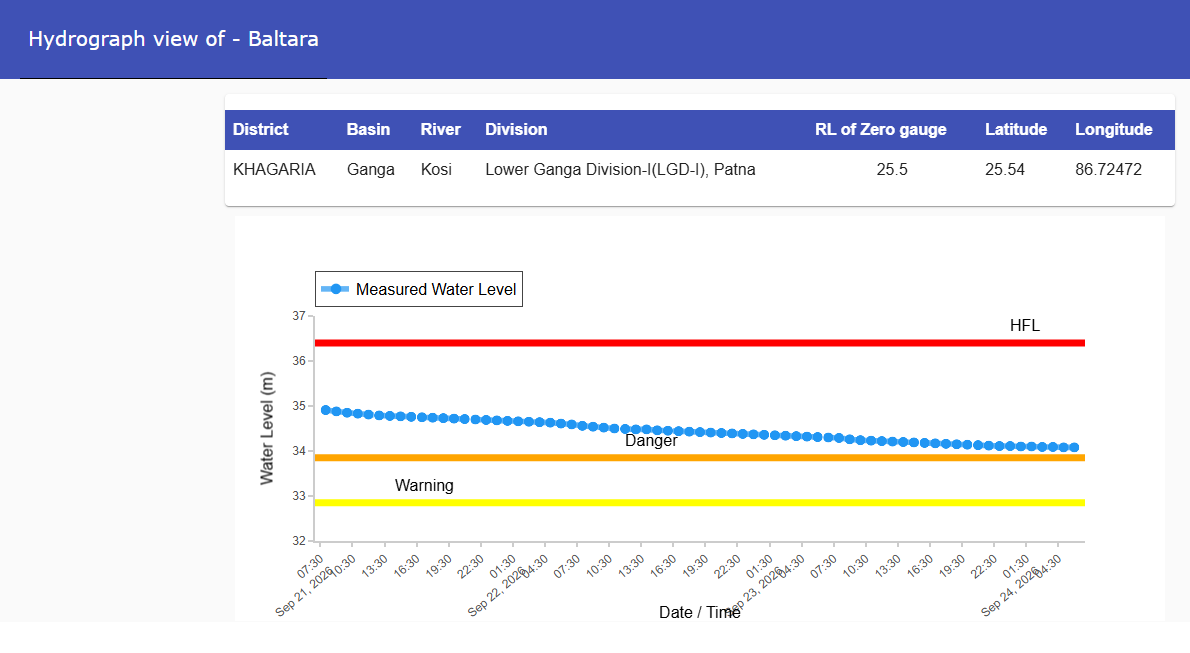Image resolution: width=1190 pixels, height=653 pixels.
Task: Click the blue legend marker icon
Action: click(x=335, y=289)
